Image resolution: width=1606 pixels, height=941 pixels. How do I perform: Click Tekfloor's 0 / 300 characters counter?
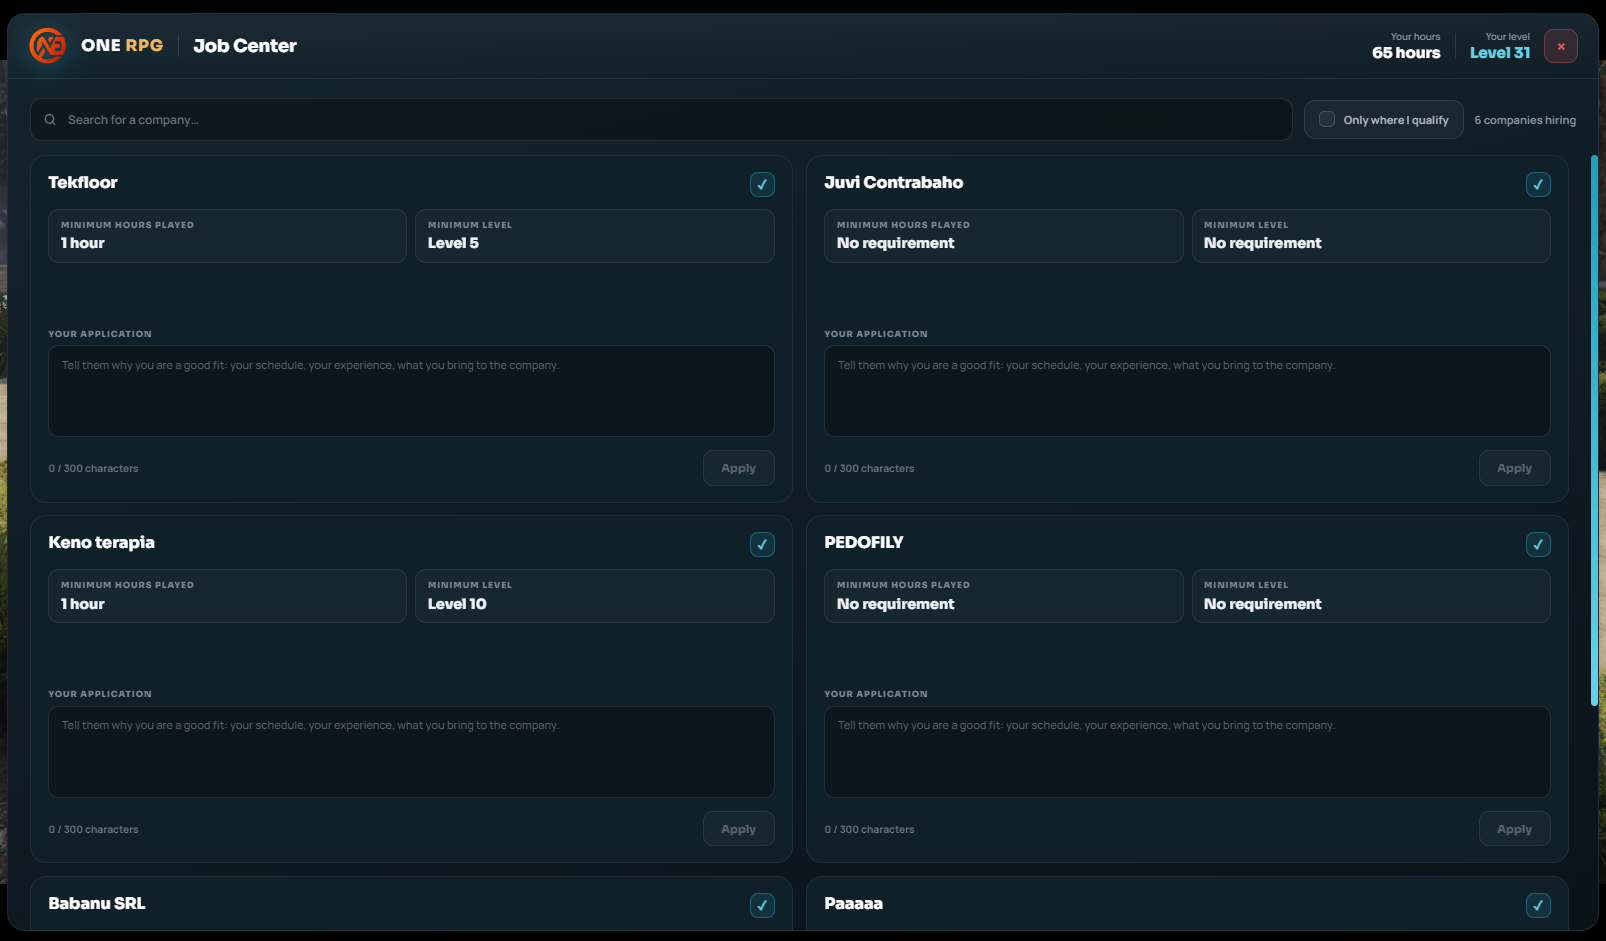coord(94,468)
